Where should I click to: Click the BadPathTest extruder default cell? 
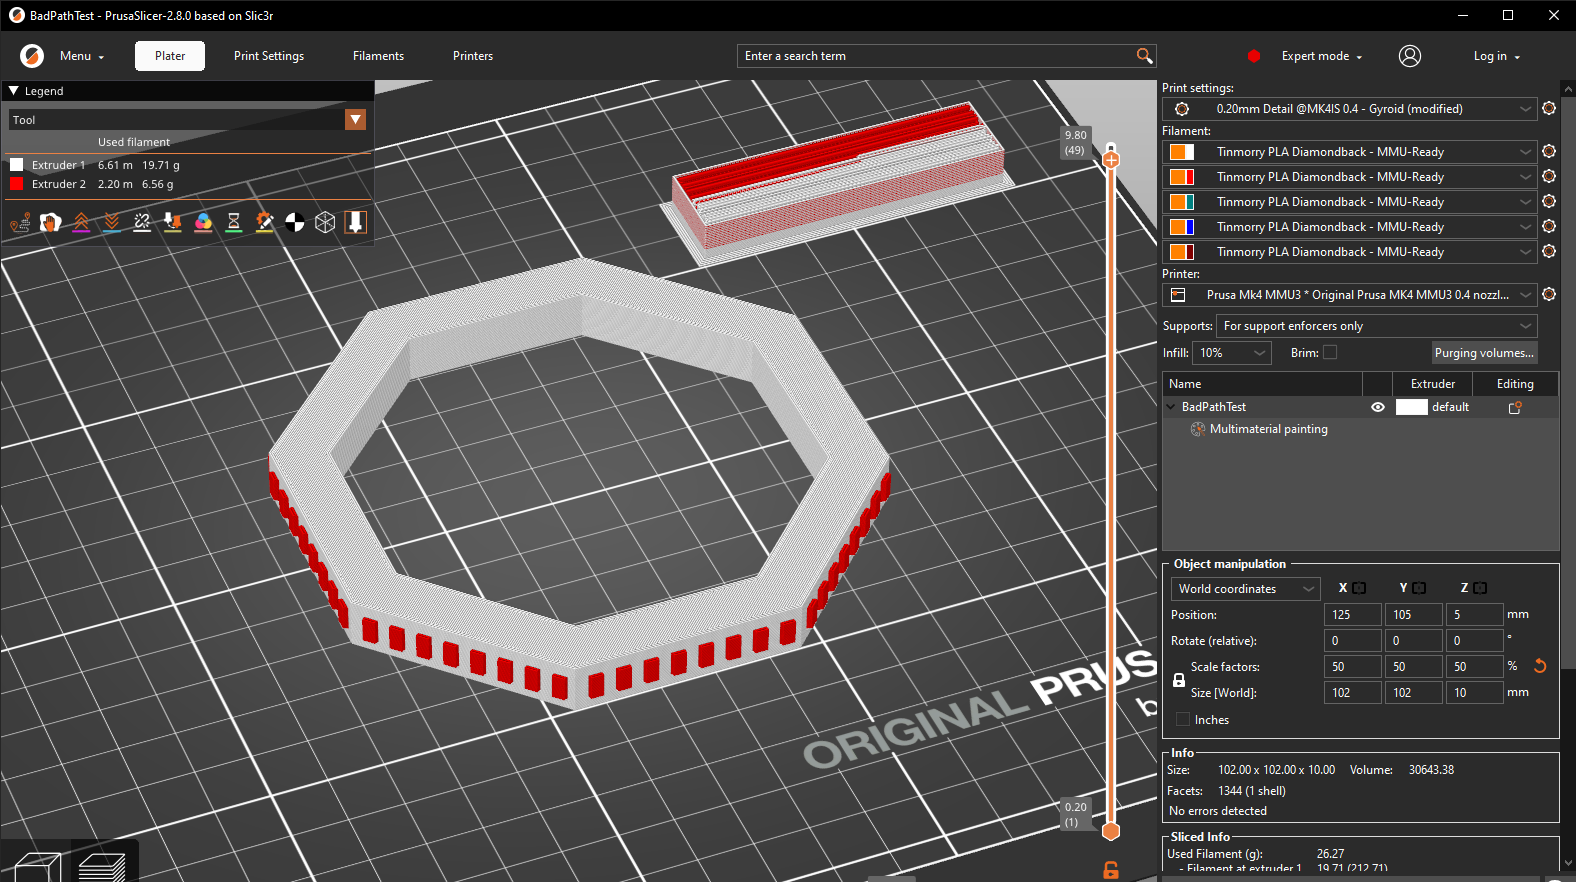point(1432,407)
